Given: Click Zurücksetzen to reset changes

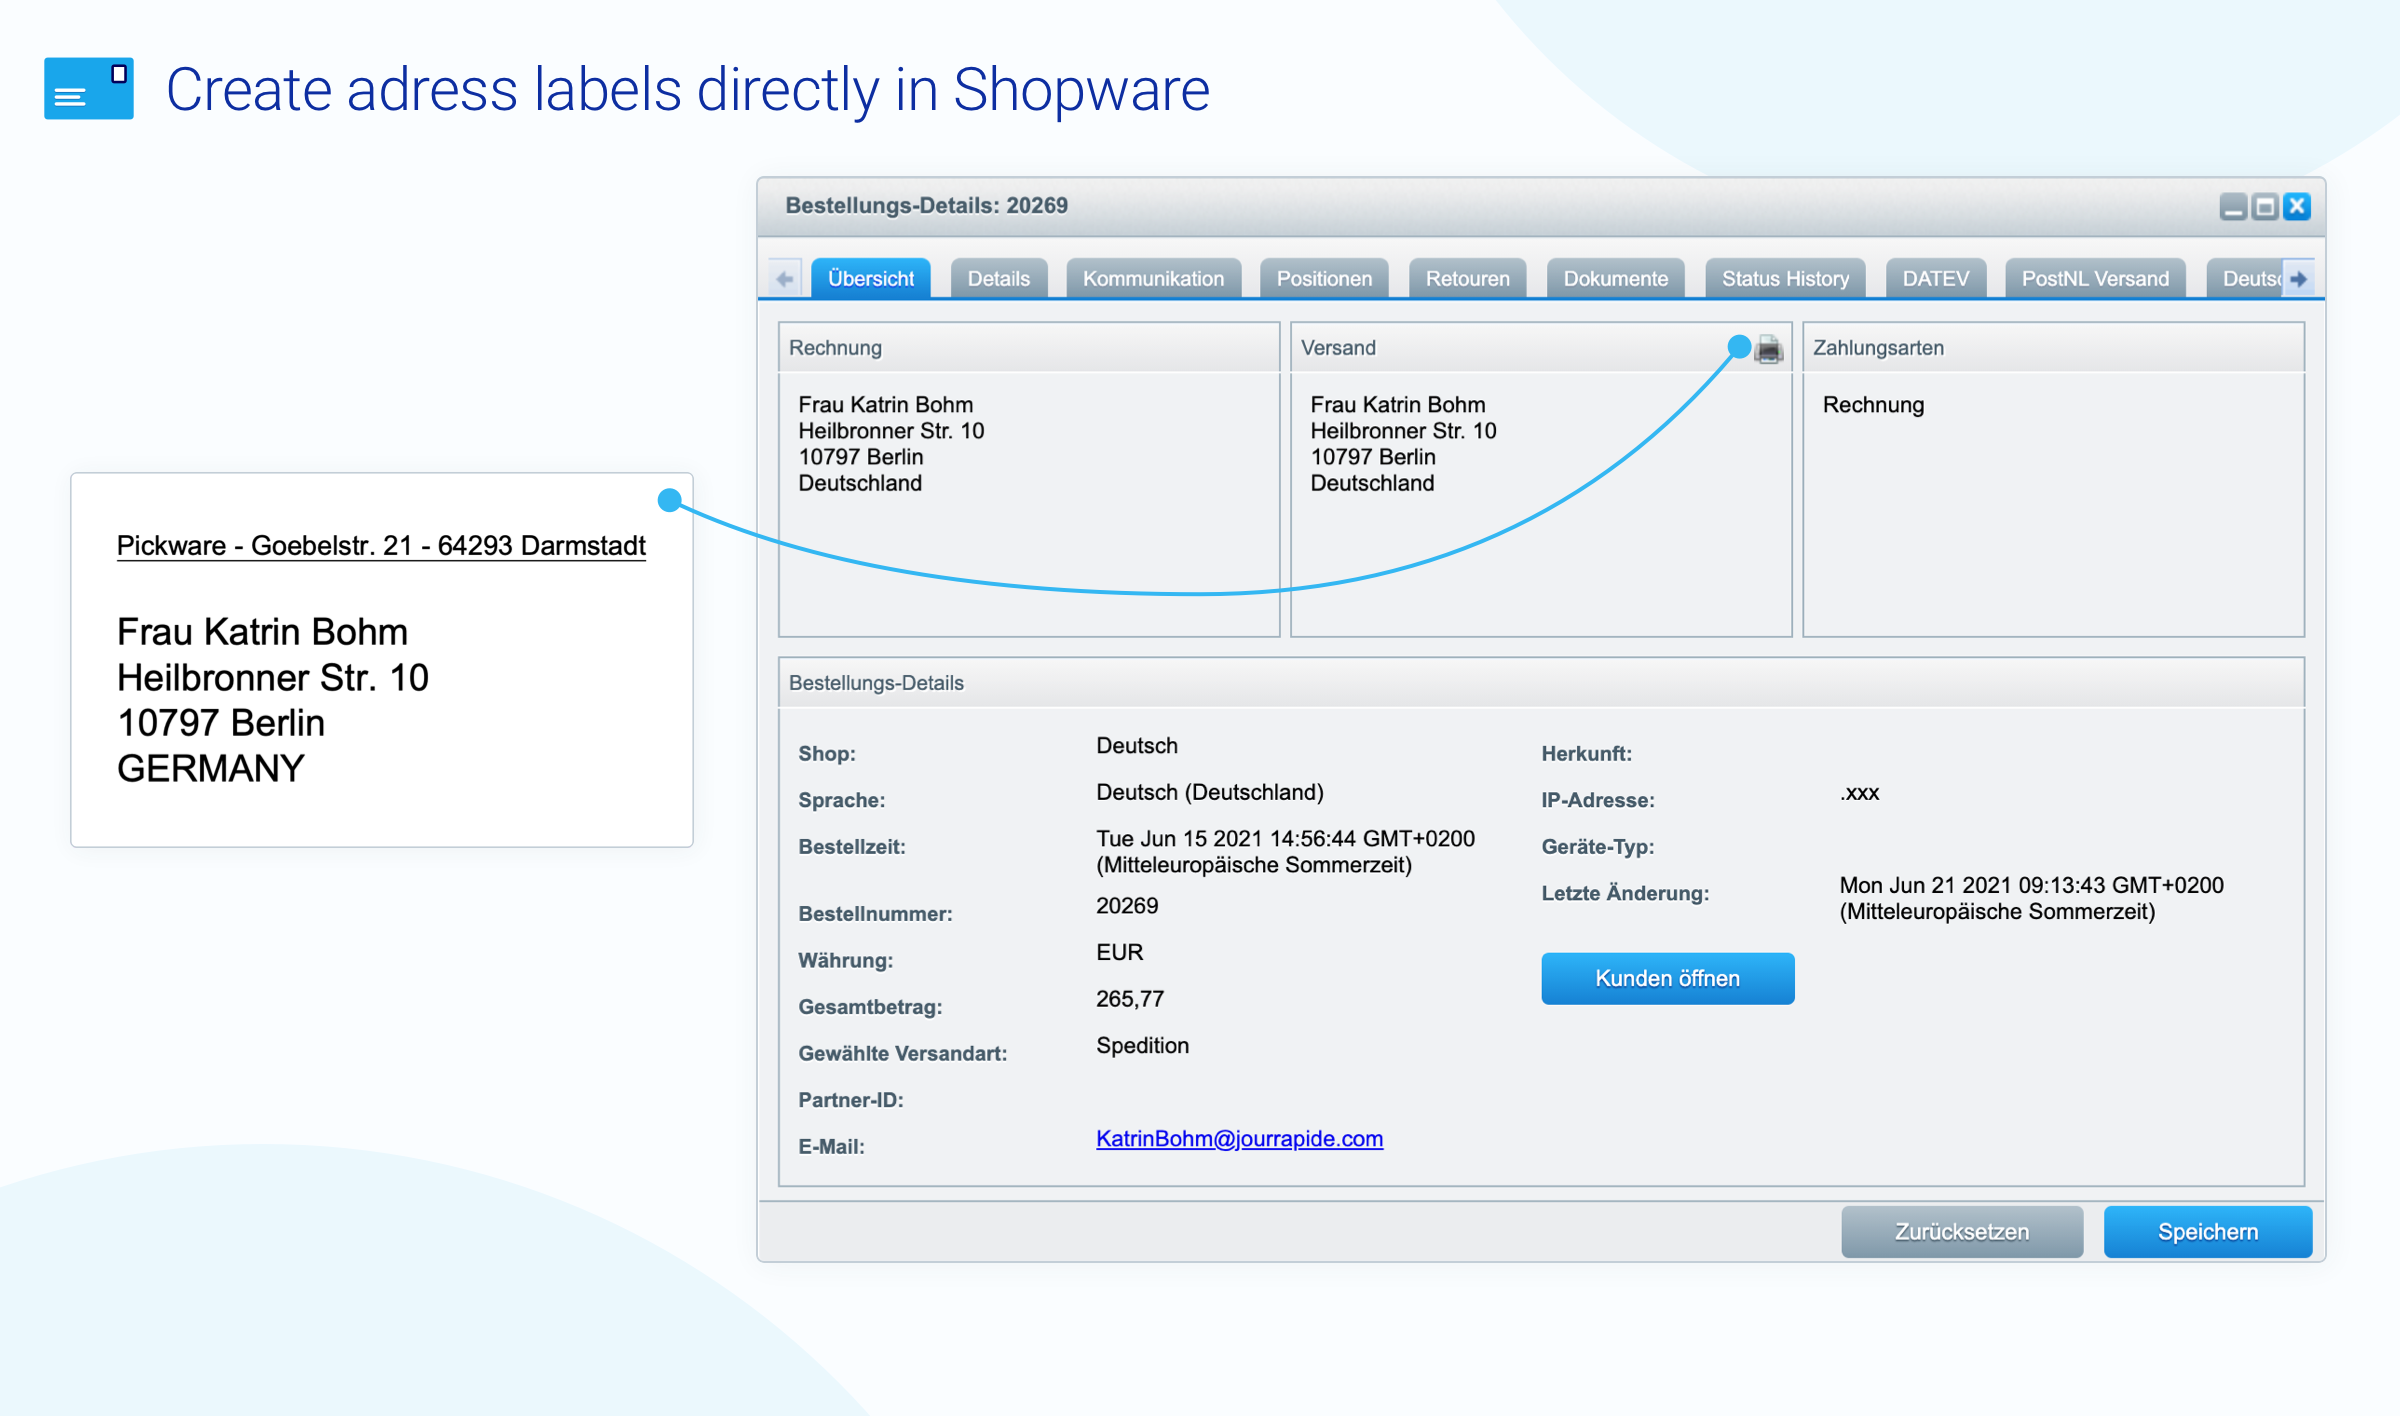Looking at the screenshot, I should (1962, 1229).
